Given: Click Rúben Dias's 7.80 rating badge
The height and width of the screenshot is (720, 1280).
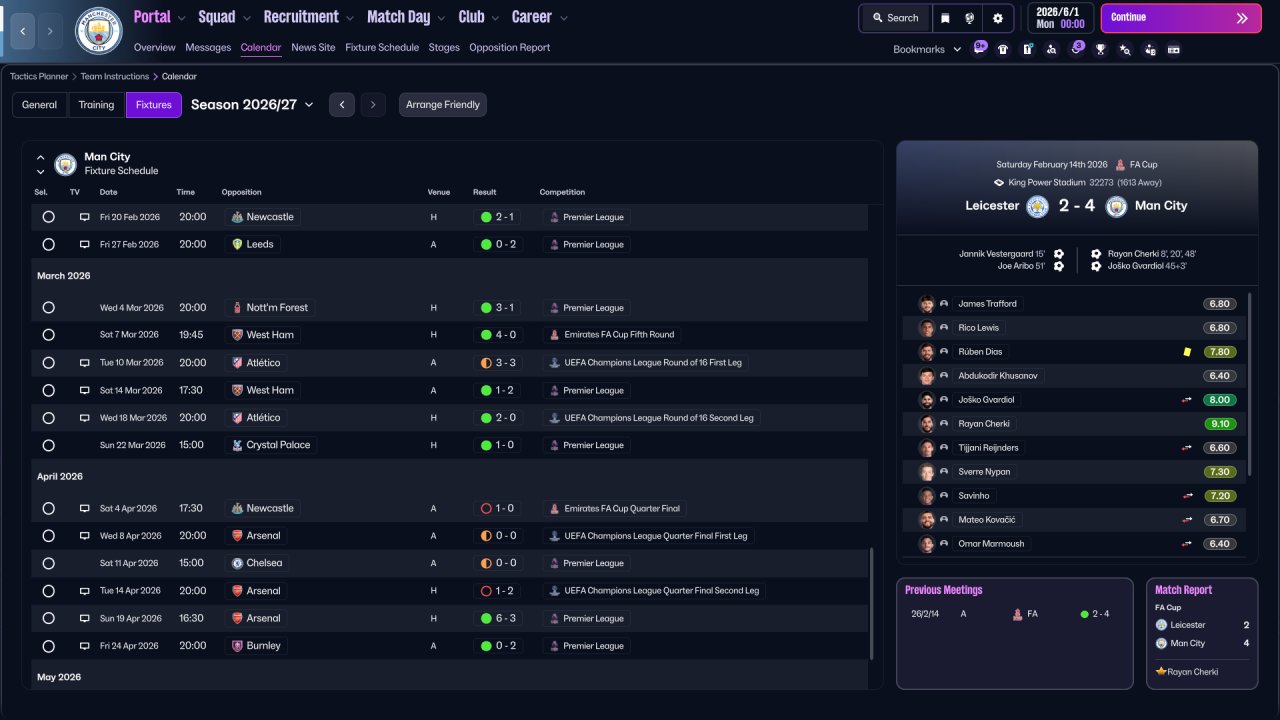Looking at the screenshot, I should pos(1220,352).
